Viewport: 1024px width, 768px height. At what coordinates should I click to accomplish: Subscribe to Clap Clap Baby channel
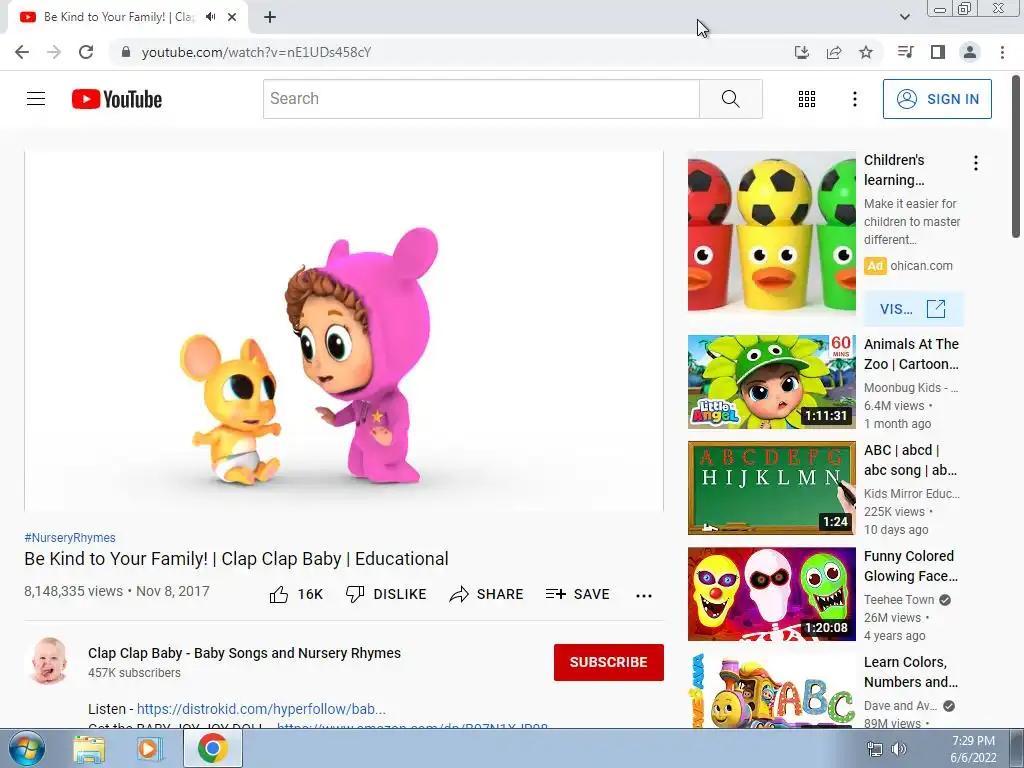[x=609, y=662]
